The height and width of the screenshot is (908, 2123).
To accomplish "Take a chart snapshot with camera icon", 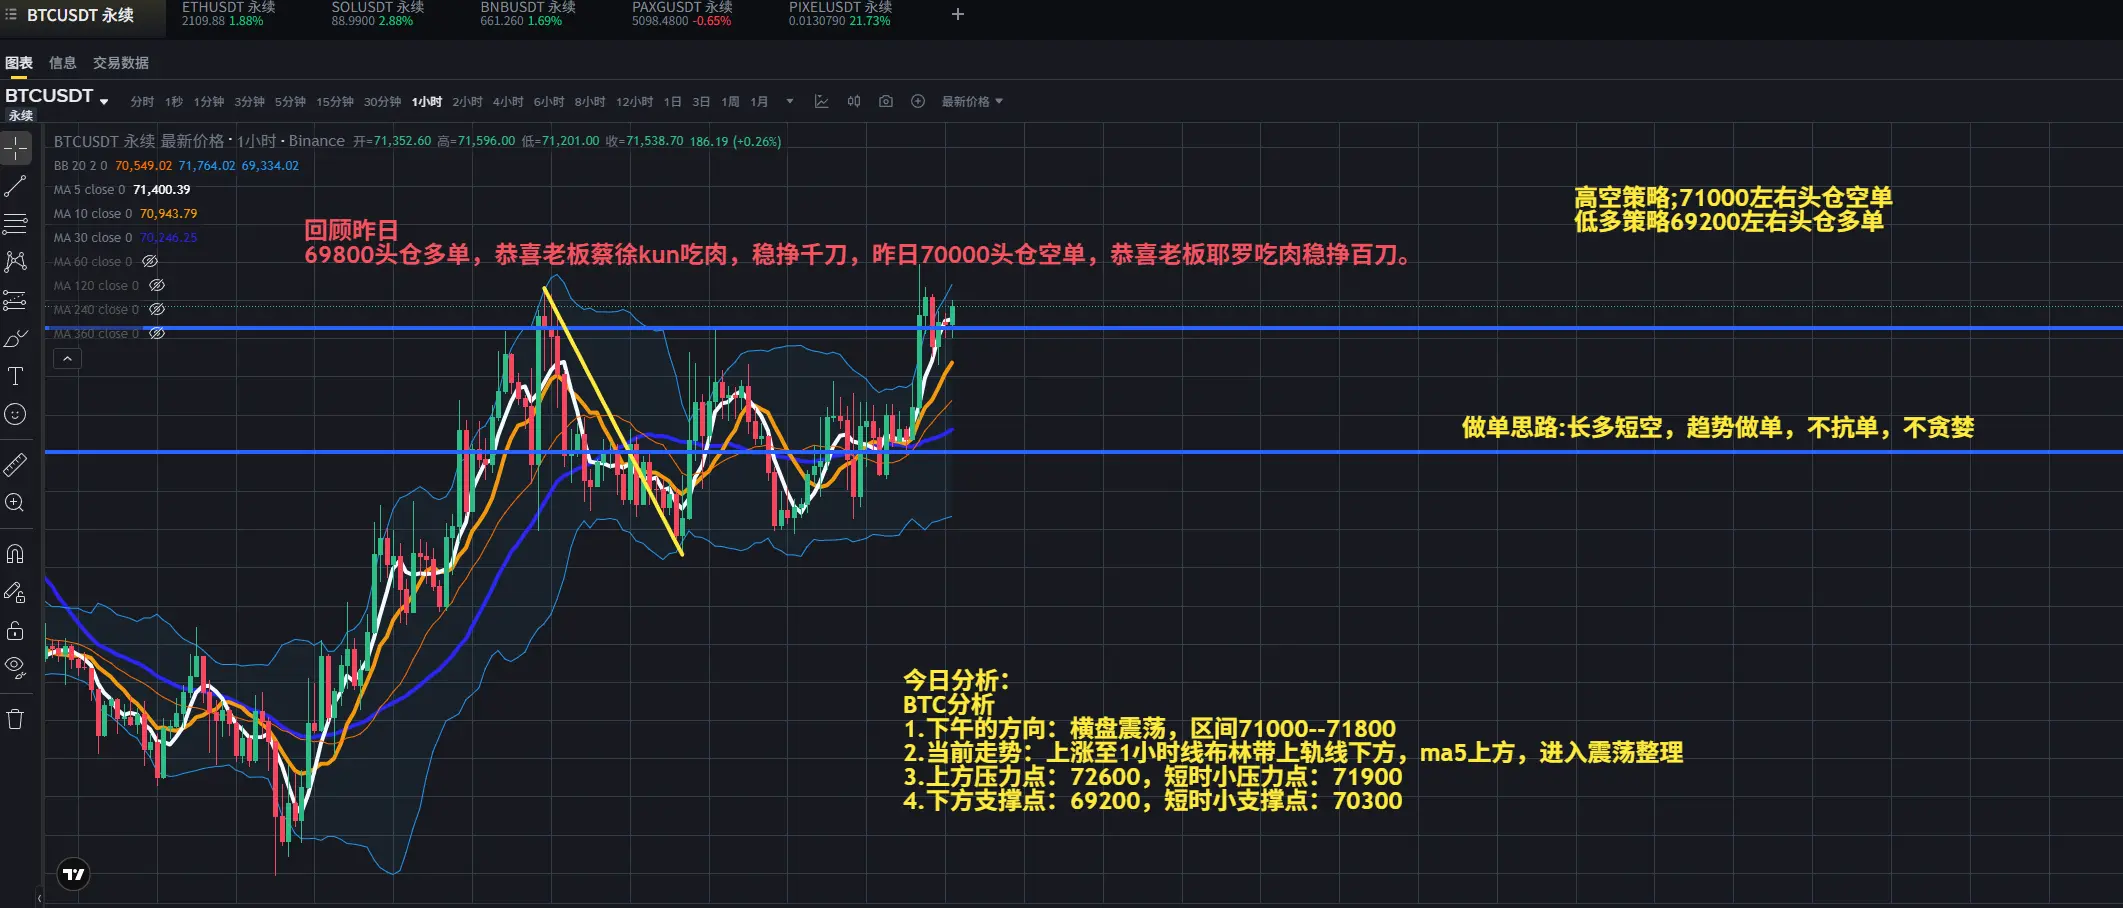I will 886,102.
